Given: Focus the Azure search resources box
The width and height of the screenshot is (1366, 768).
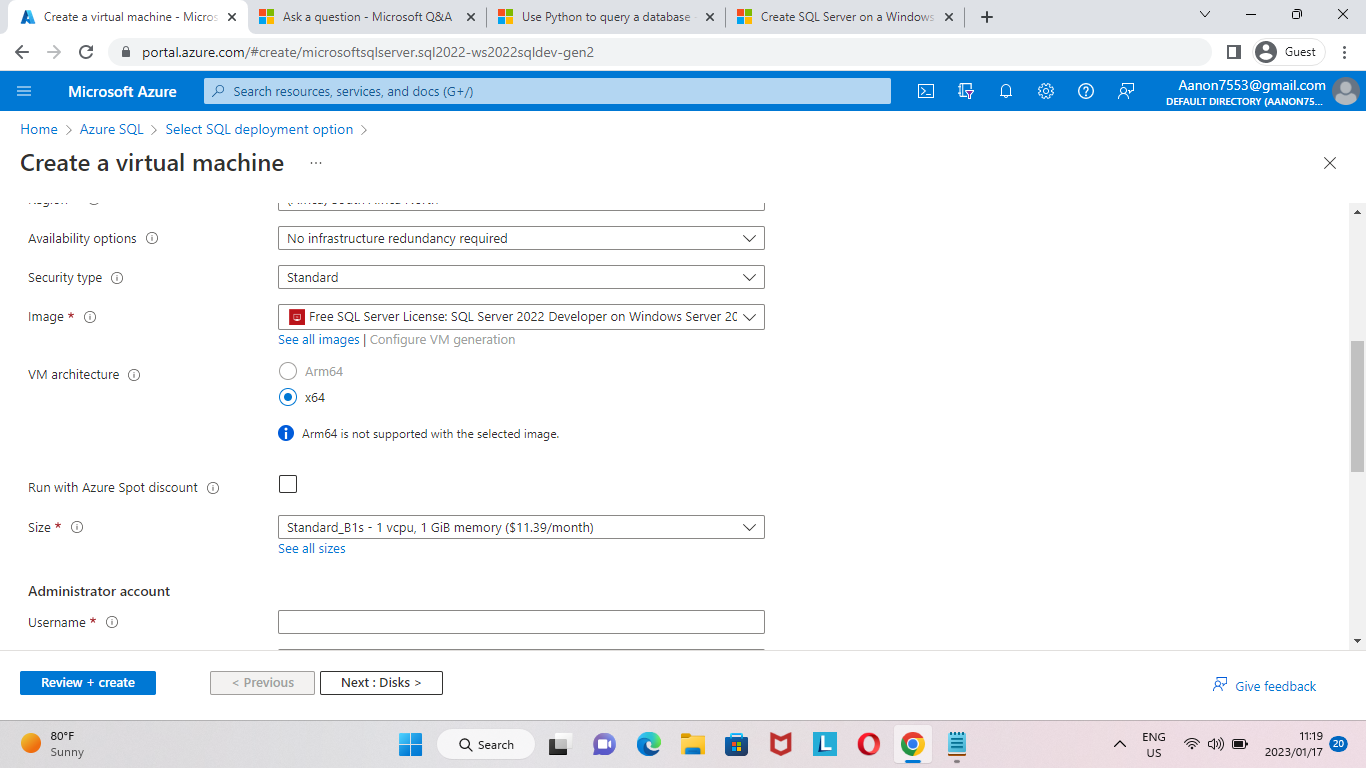Looking at the screenshot, I should tap(548, 91).
